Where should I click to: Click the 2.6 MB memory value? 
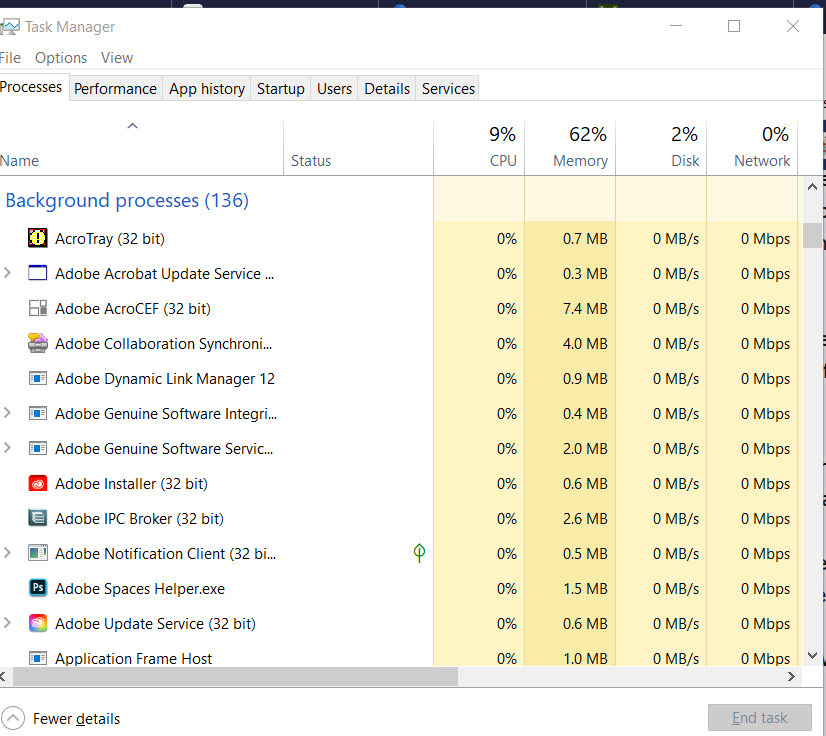point(585,519)
